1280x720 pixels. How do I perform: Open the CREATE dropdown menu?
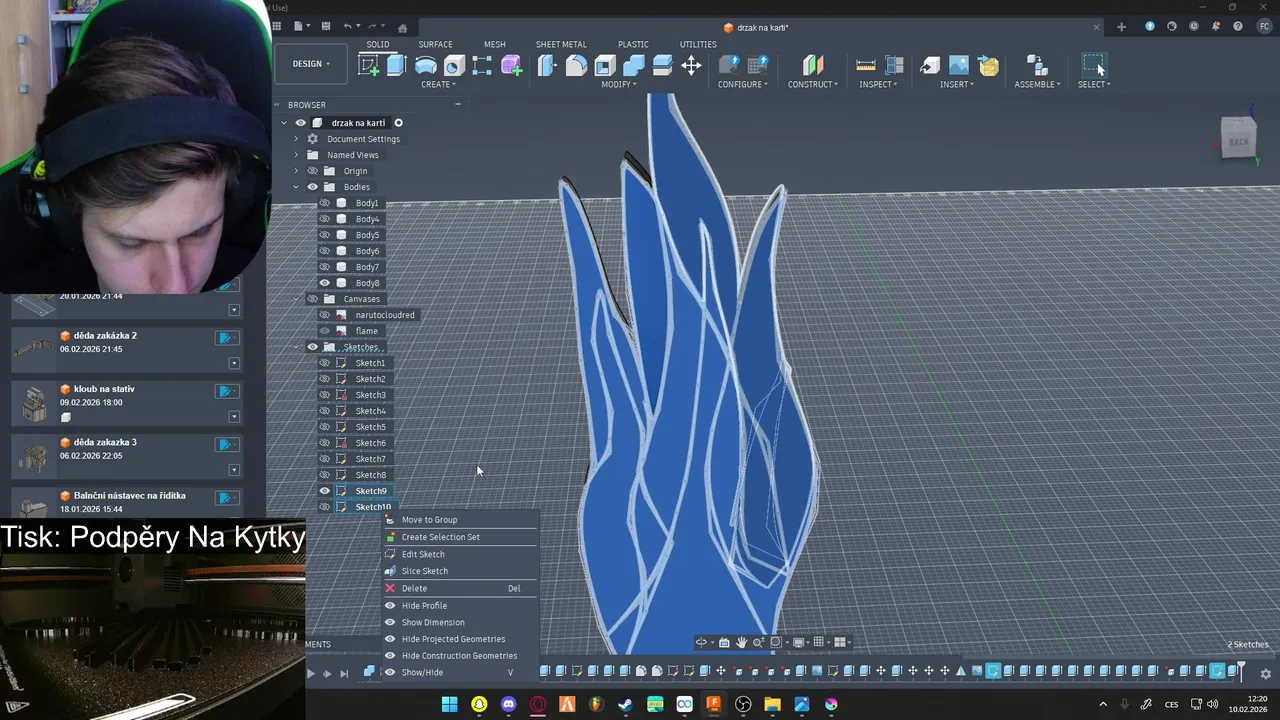pyautogui.click(x=438, y=84)
